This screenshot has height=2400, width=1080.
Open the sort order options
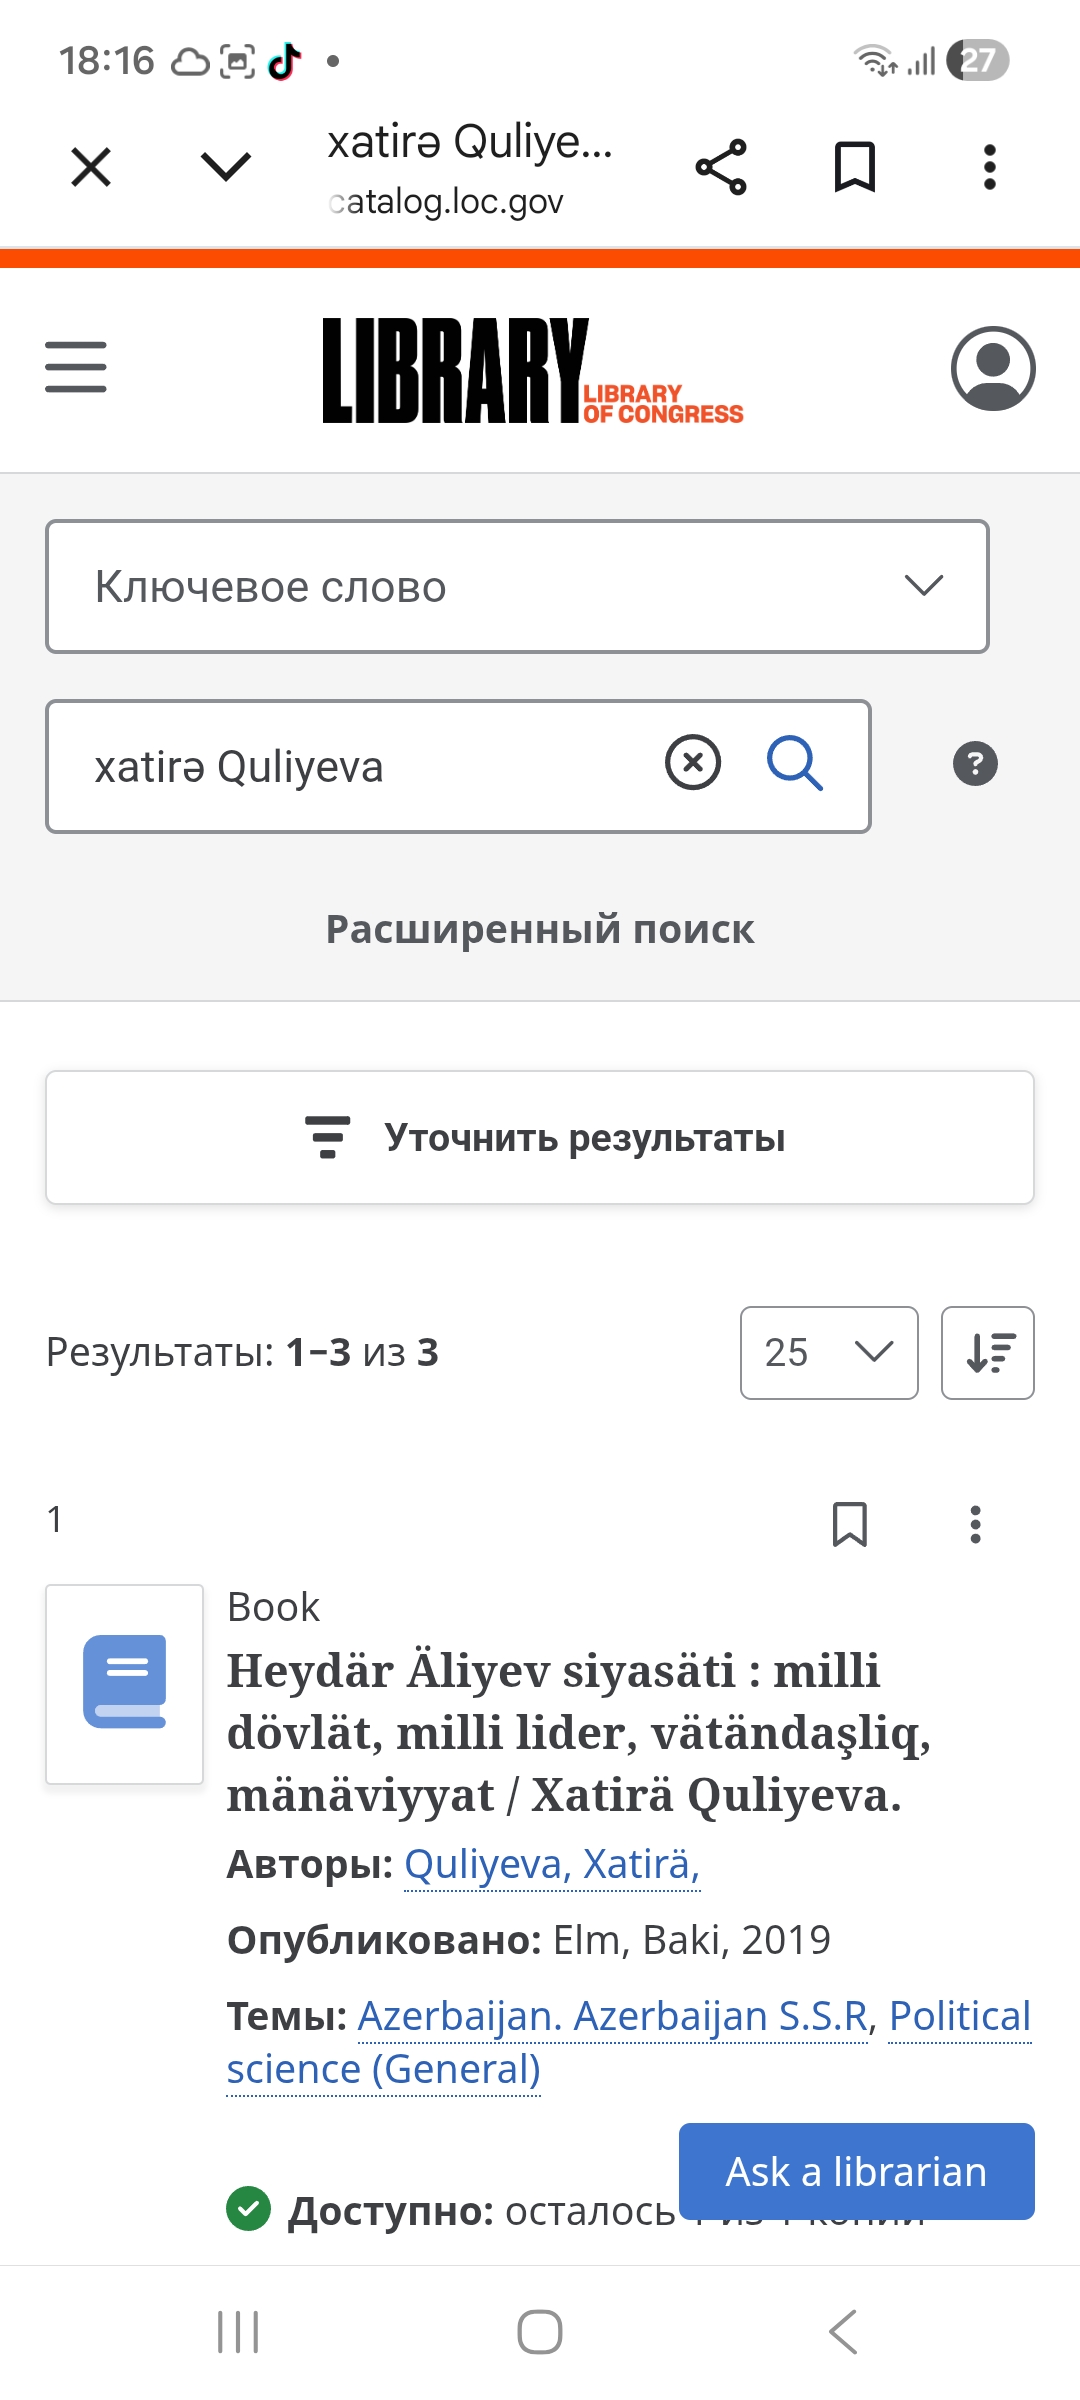tap(987, 1353)
